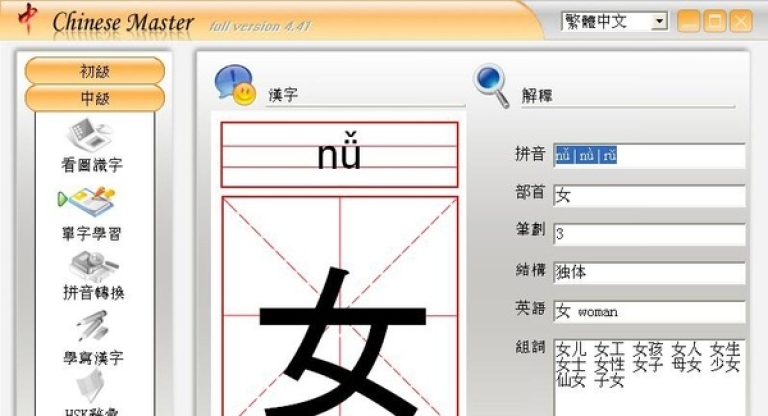
Task: Click the 拼音 field label
Action: coord(530,154)
